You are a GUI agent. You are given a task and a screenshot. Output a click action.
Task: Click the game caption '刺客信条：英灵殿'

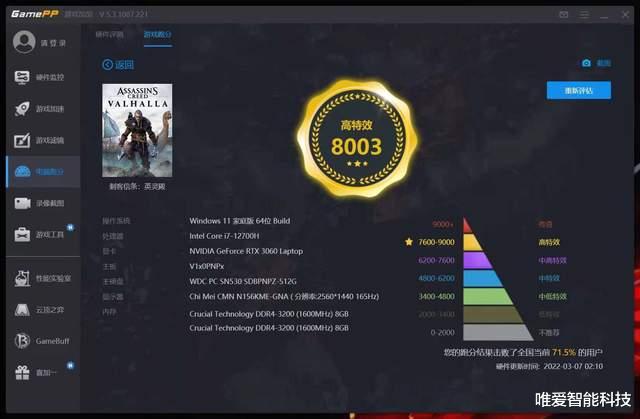click(137, 186)
